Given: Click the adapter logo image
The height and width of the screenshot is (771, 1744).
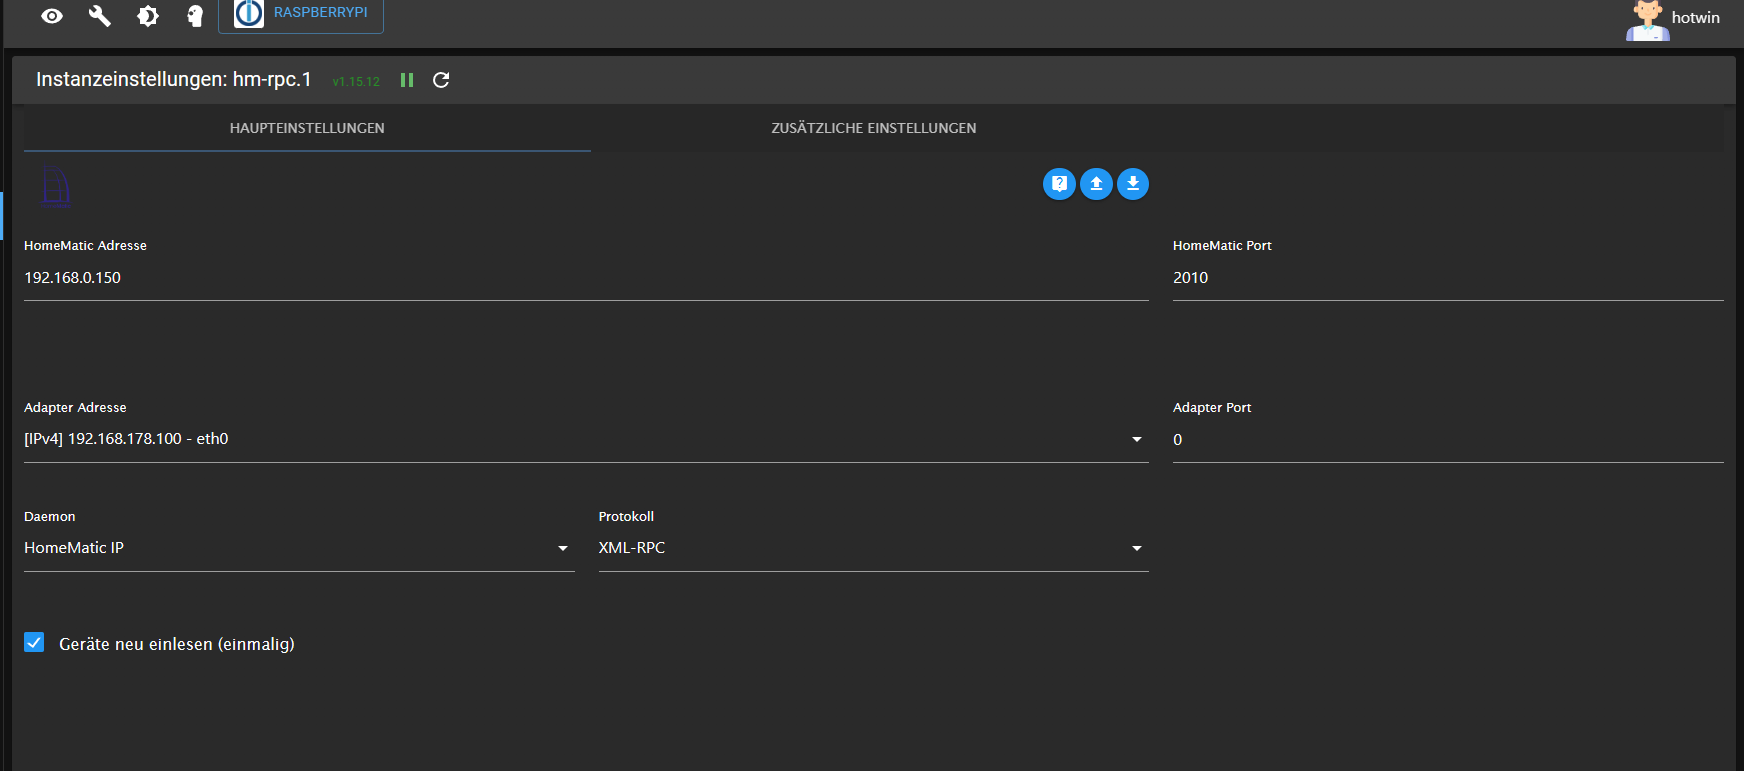Looking at the screenshot, I should (x=56, y=186).
